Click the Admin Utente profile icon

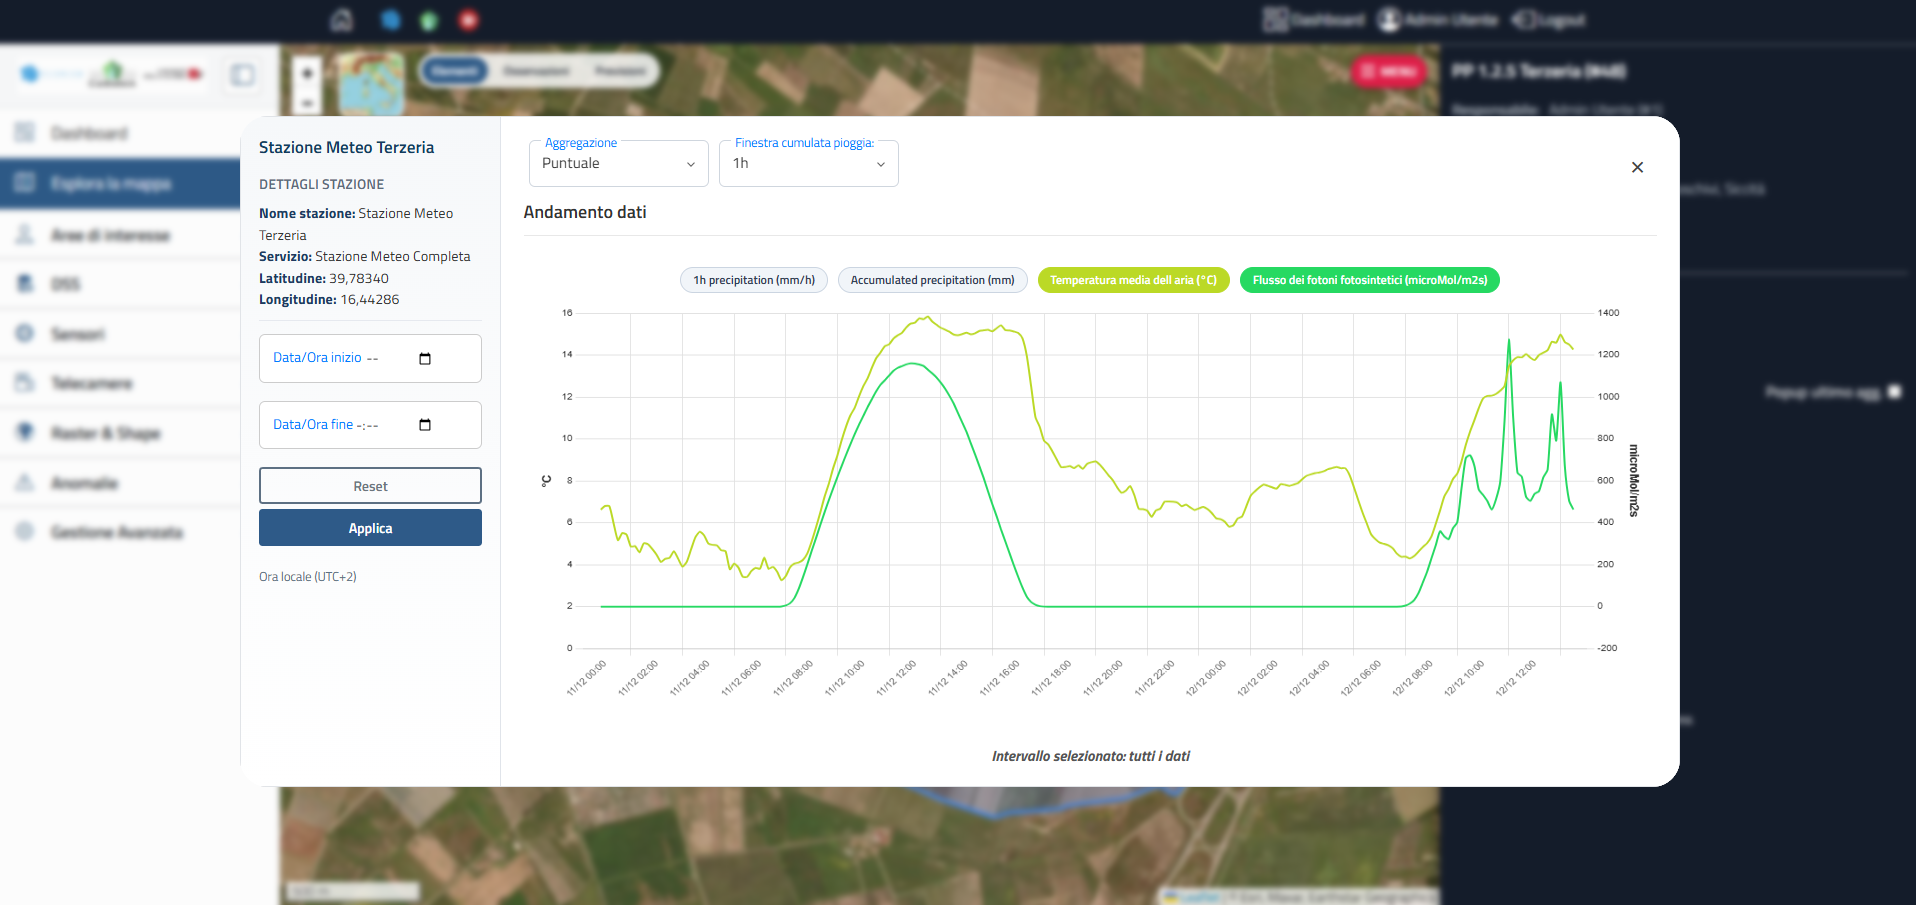1389,20
